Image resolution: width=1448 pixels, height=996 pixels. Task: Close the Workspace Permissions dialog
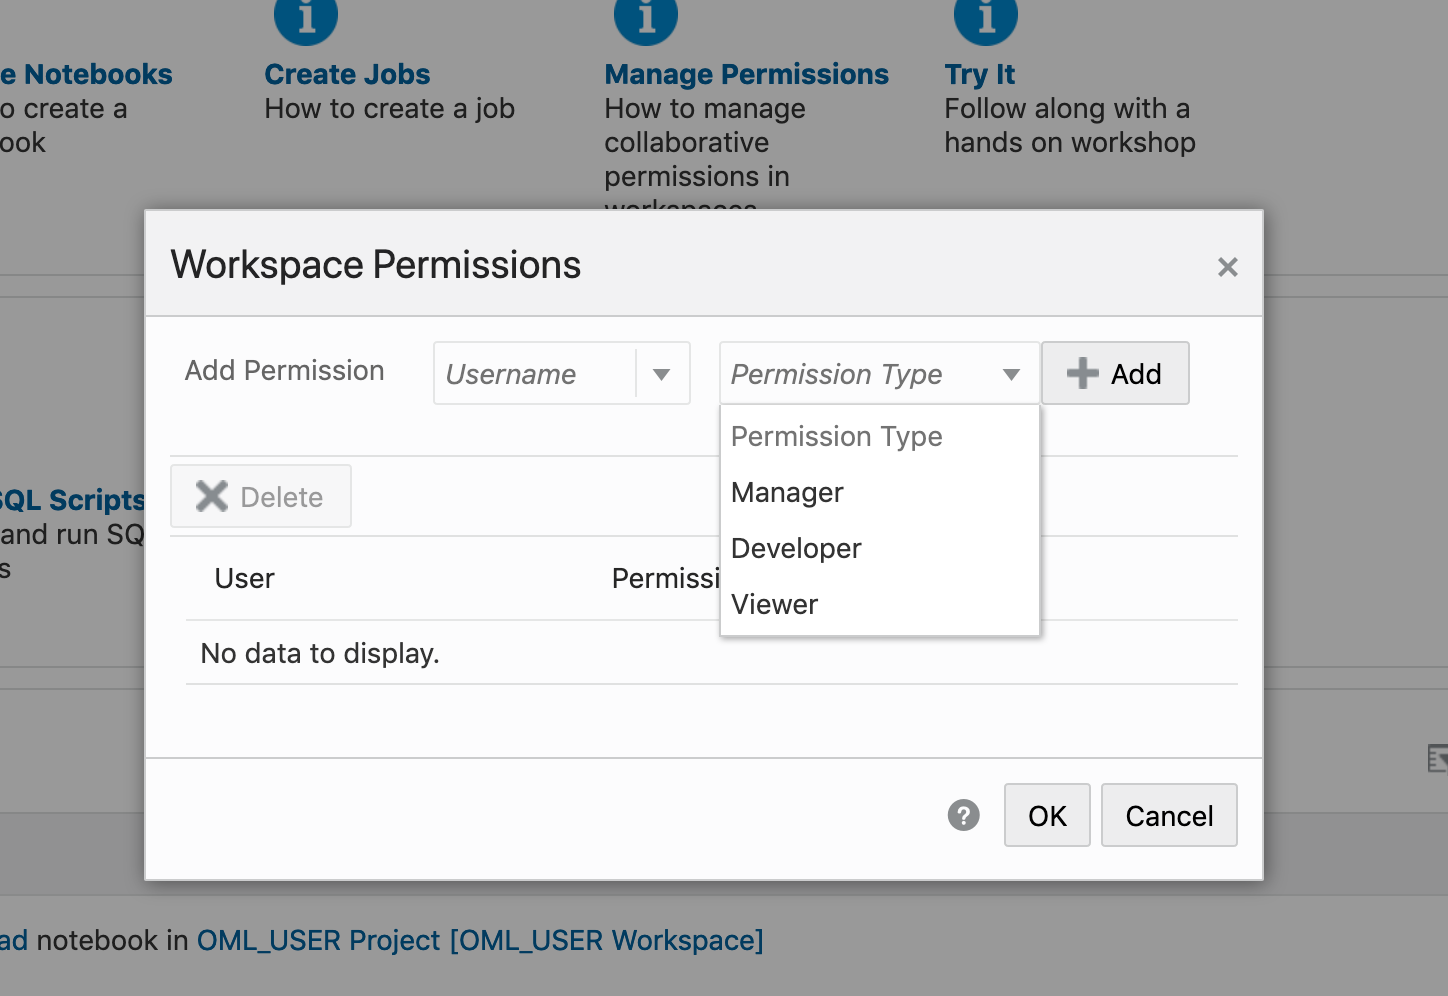tap(1227, 267)
